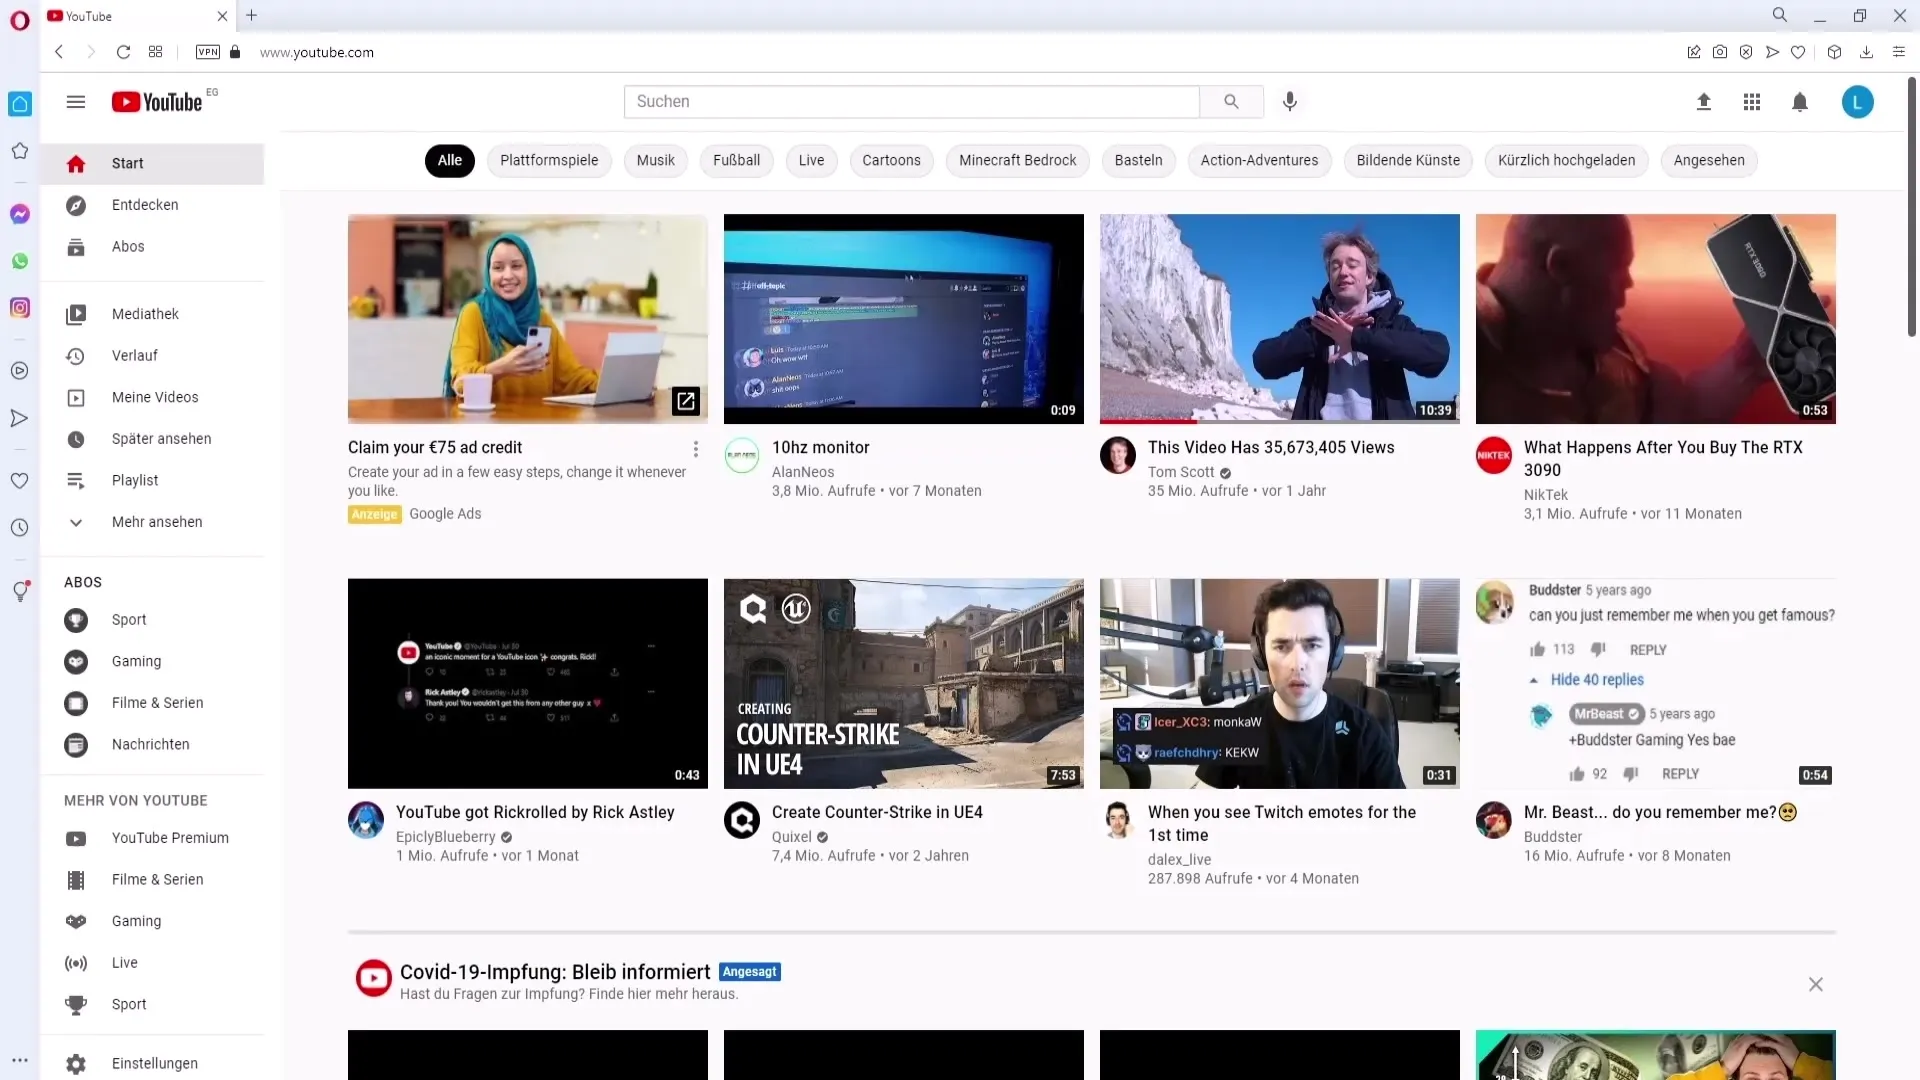This screenshot has height=1080, width=1920.
Task: Click the Tom Scott verified checkmark badge
Action: [1224, 471]
